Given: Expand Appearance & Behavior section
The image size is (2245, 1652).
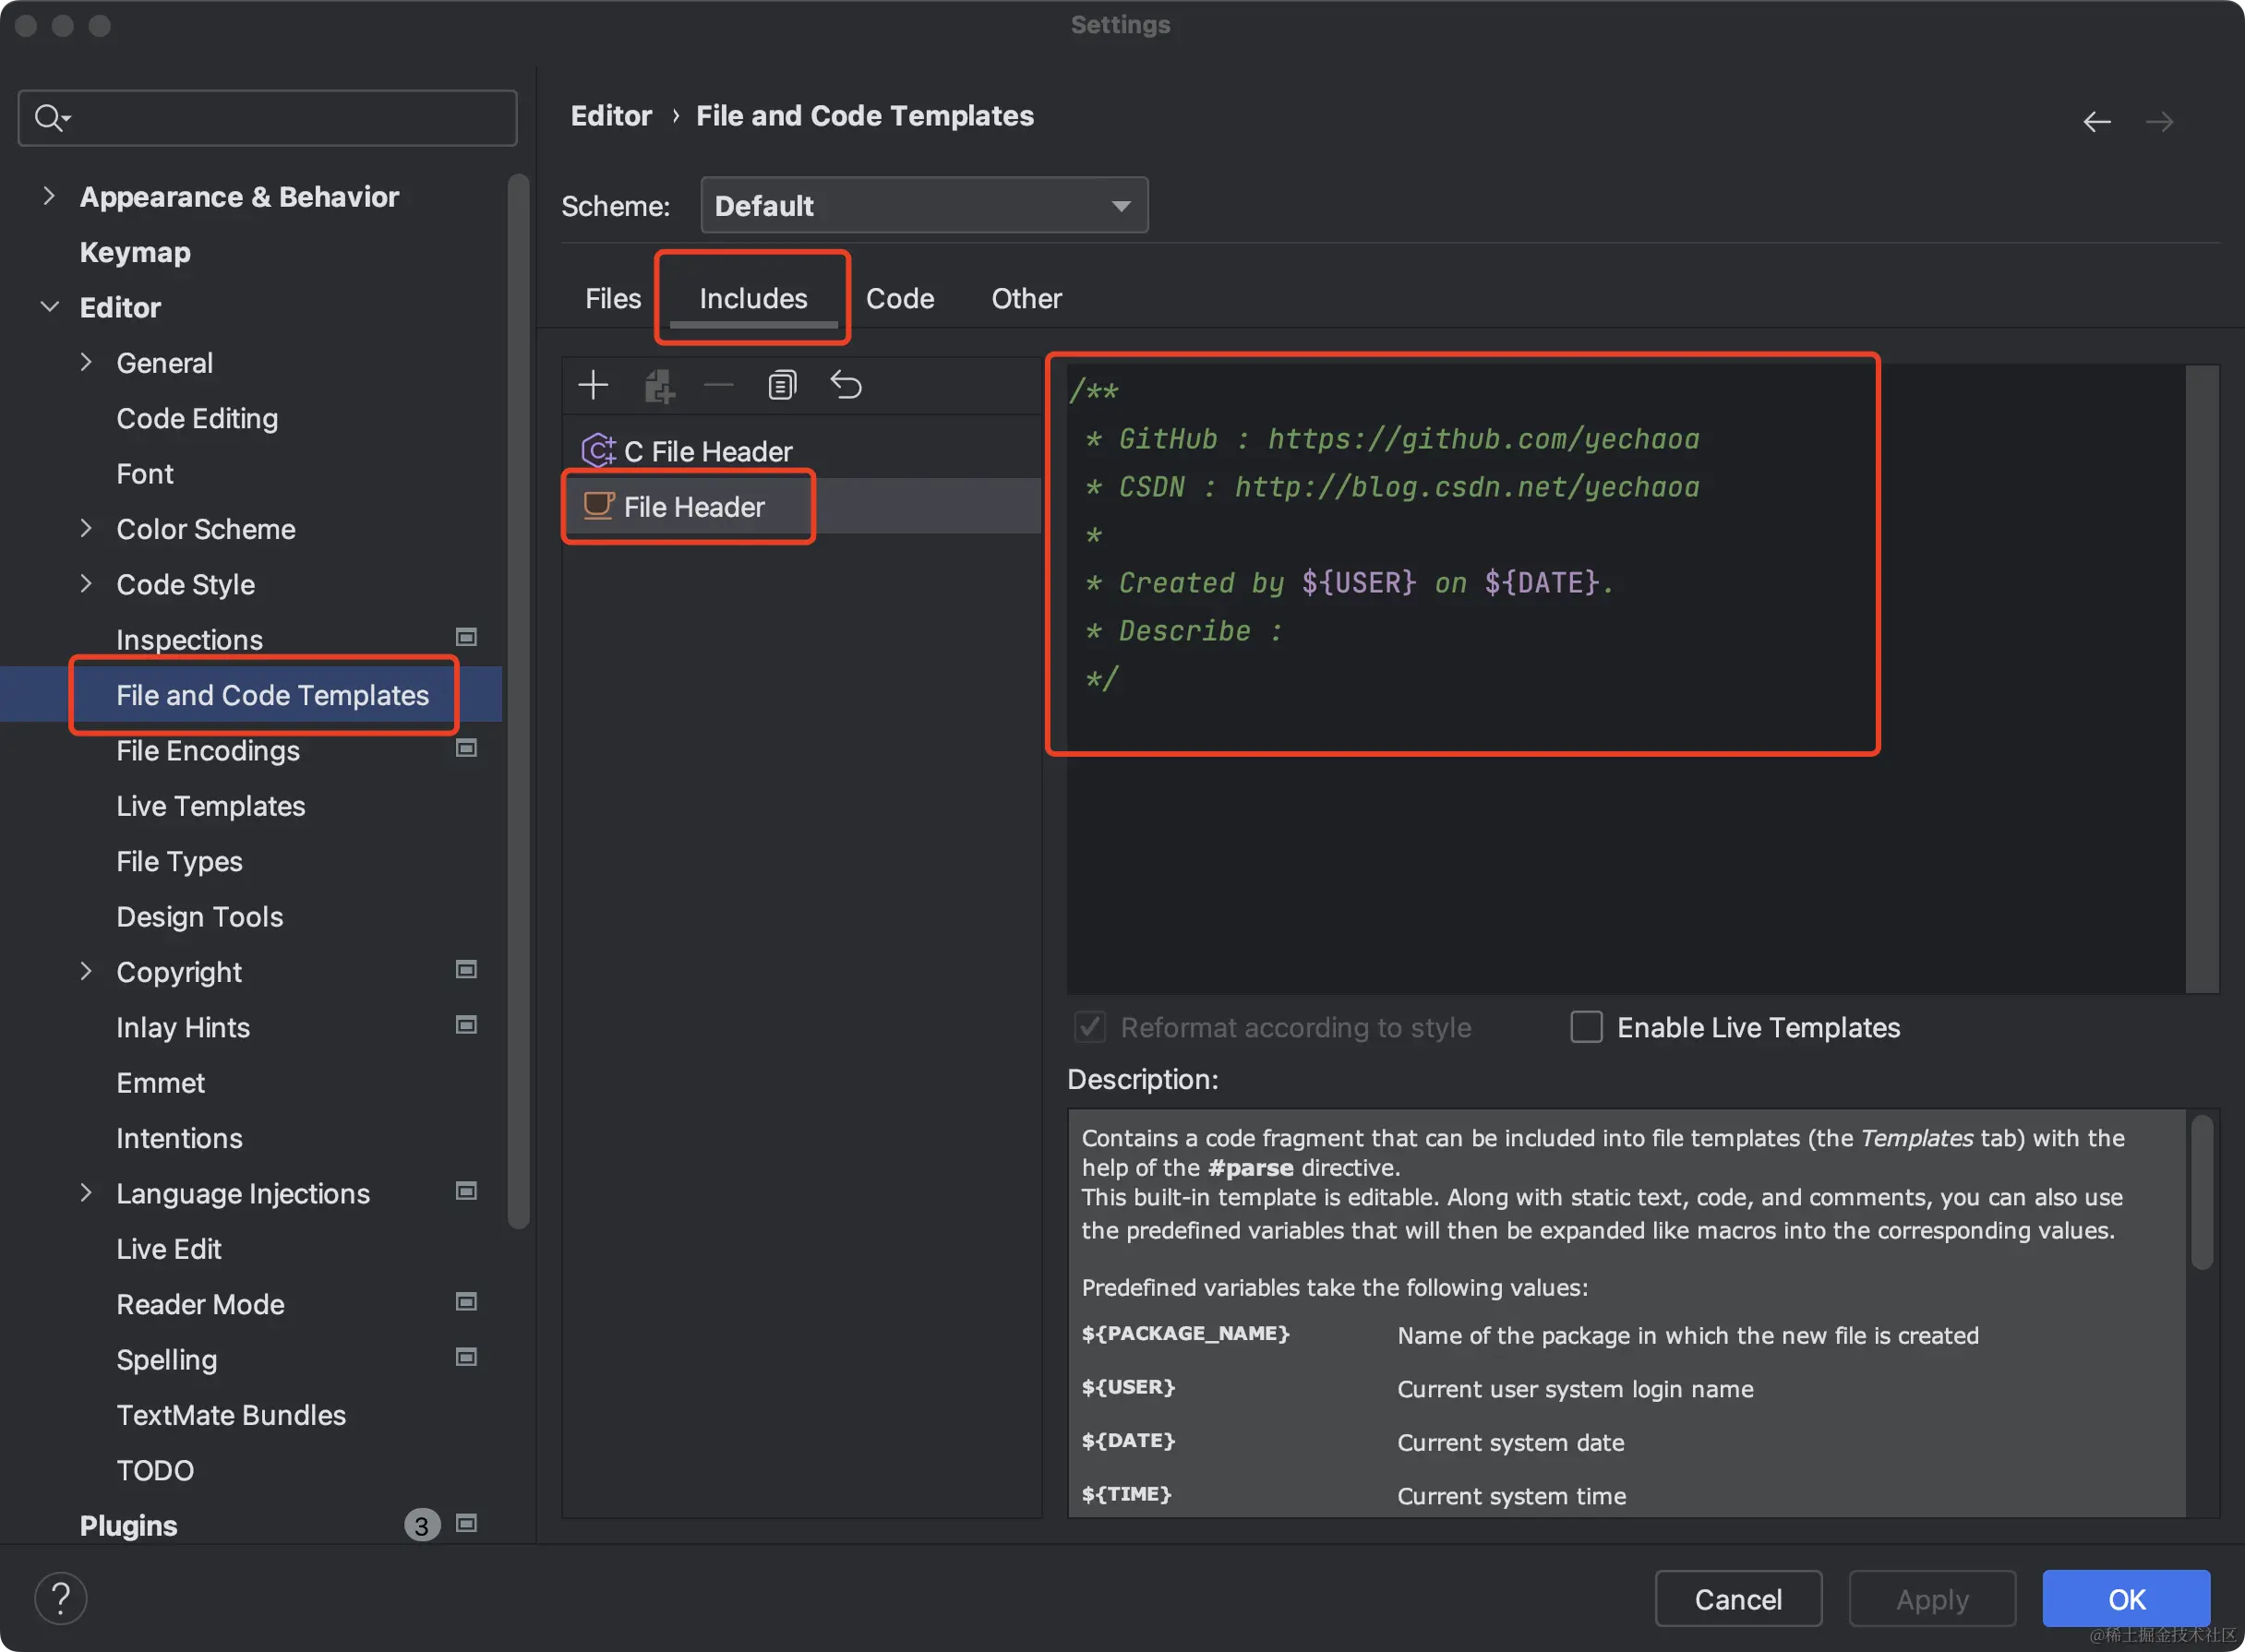Looking at the screenshot, I should (48, 196).
